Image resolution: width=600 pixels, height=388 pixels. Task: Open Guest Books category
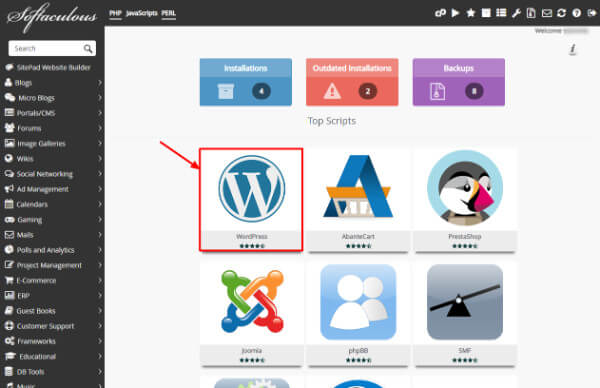[36, 311]
